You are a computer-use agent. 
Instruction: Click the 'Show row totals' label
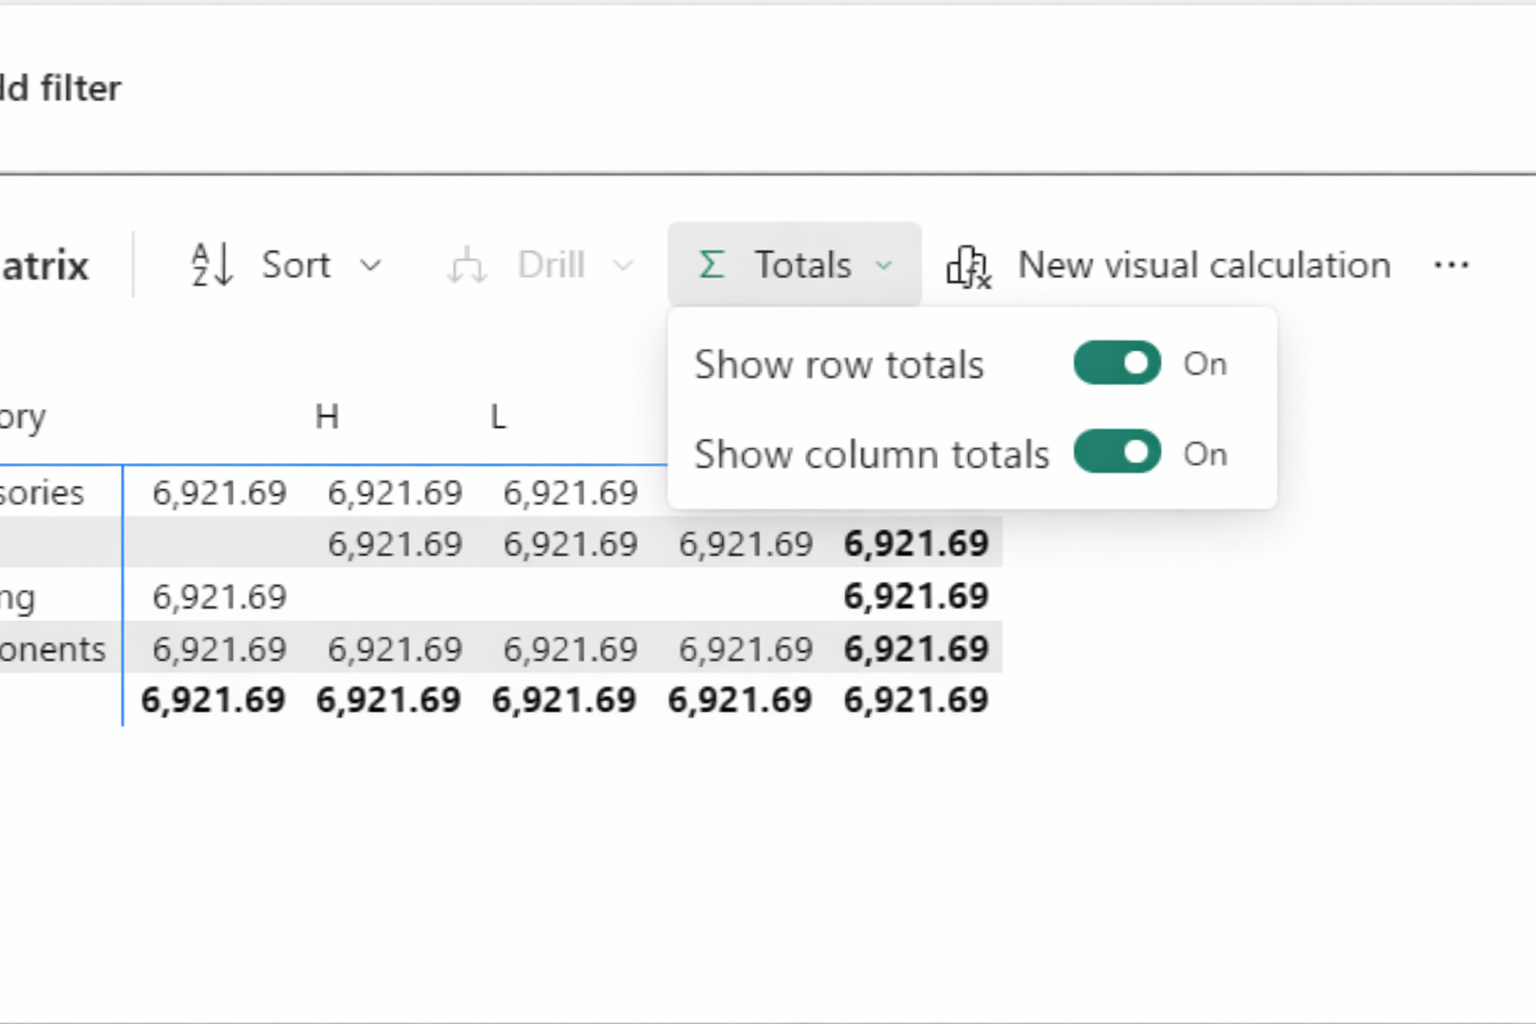pos(839,365)
